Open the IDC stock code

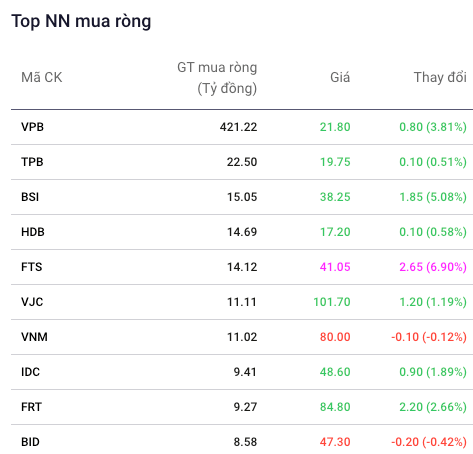pyautogui.click(x=30, y=372)
